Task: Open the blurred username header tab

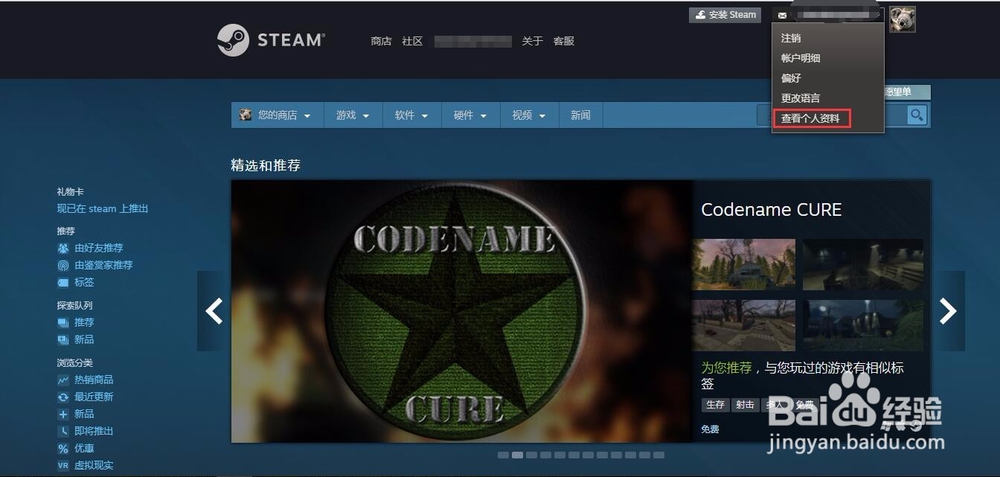Action: coord(473,41)
